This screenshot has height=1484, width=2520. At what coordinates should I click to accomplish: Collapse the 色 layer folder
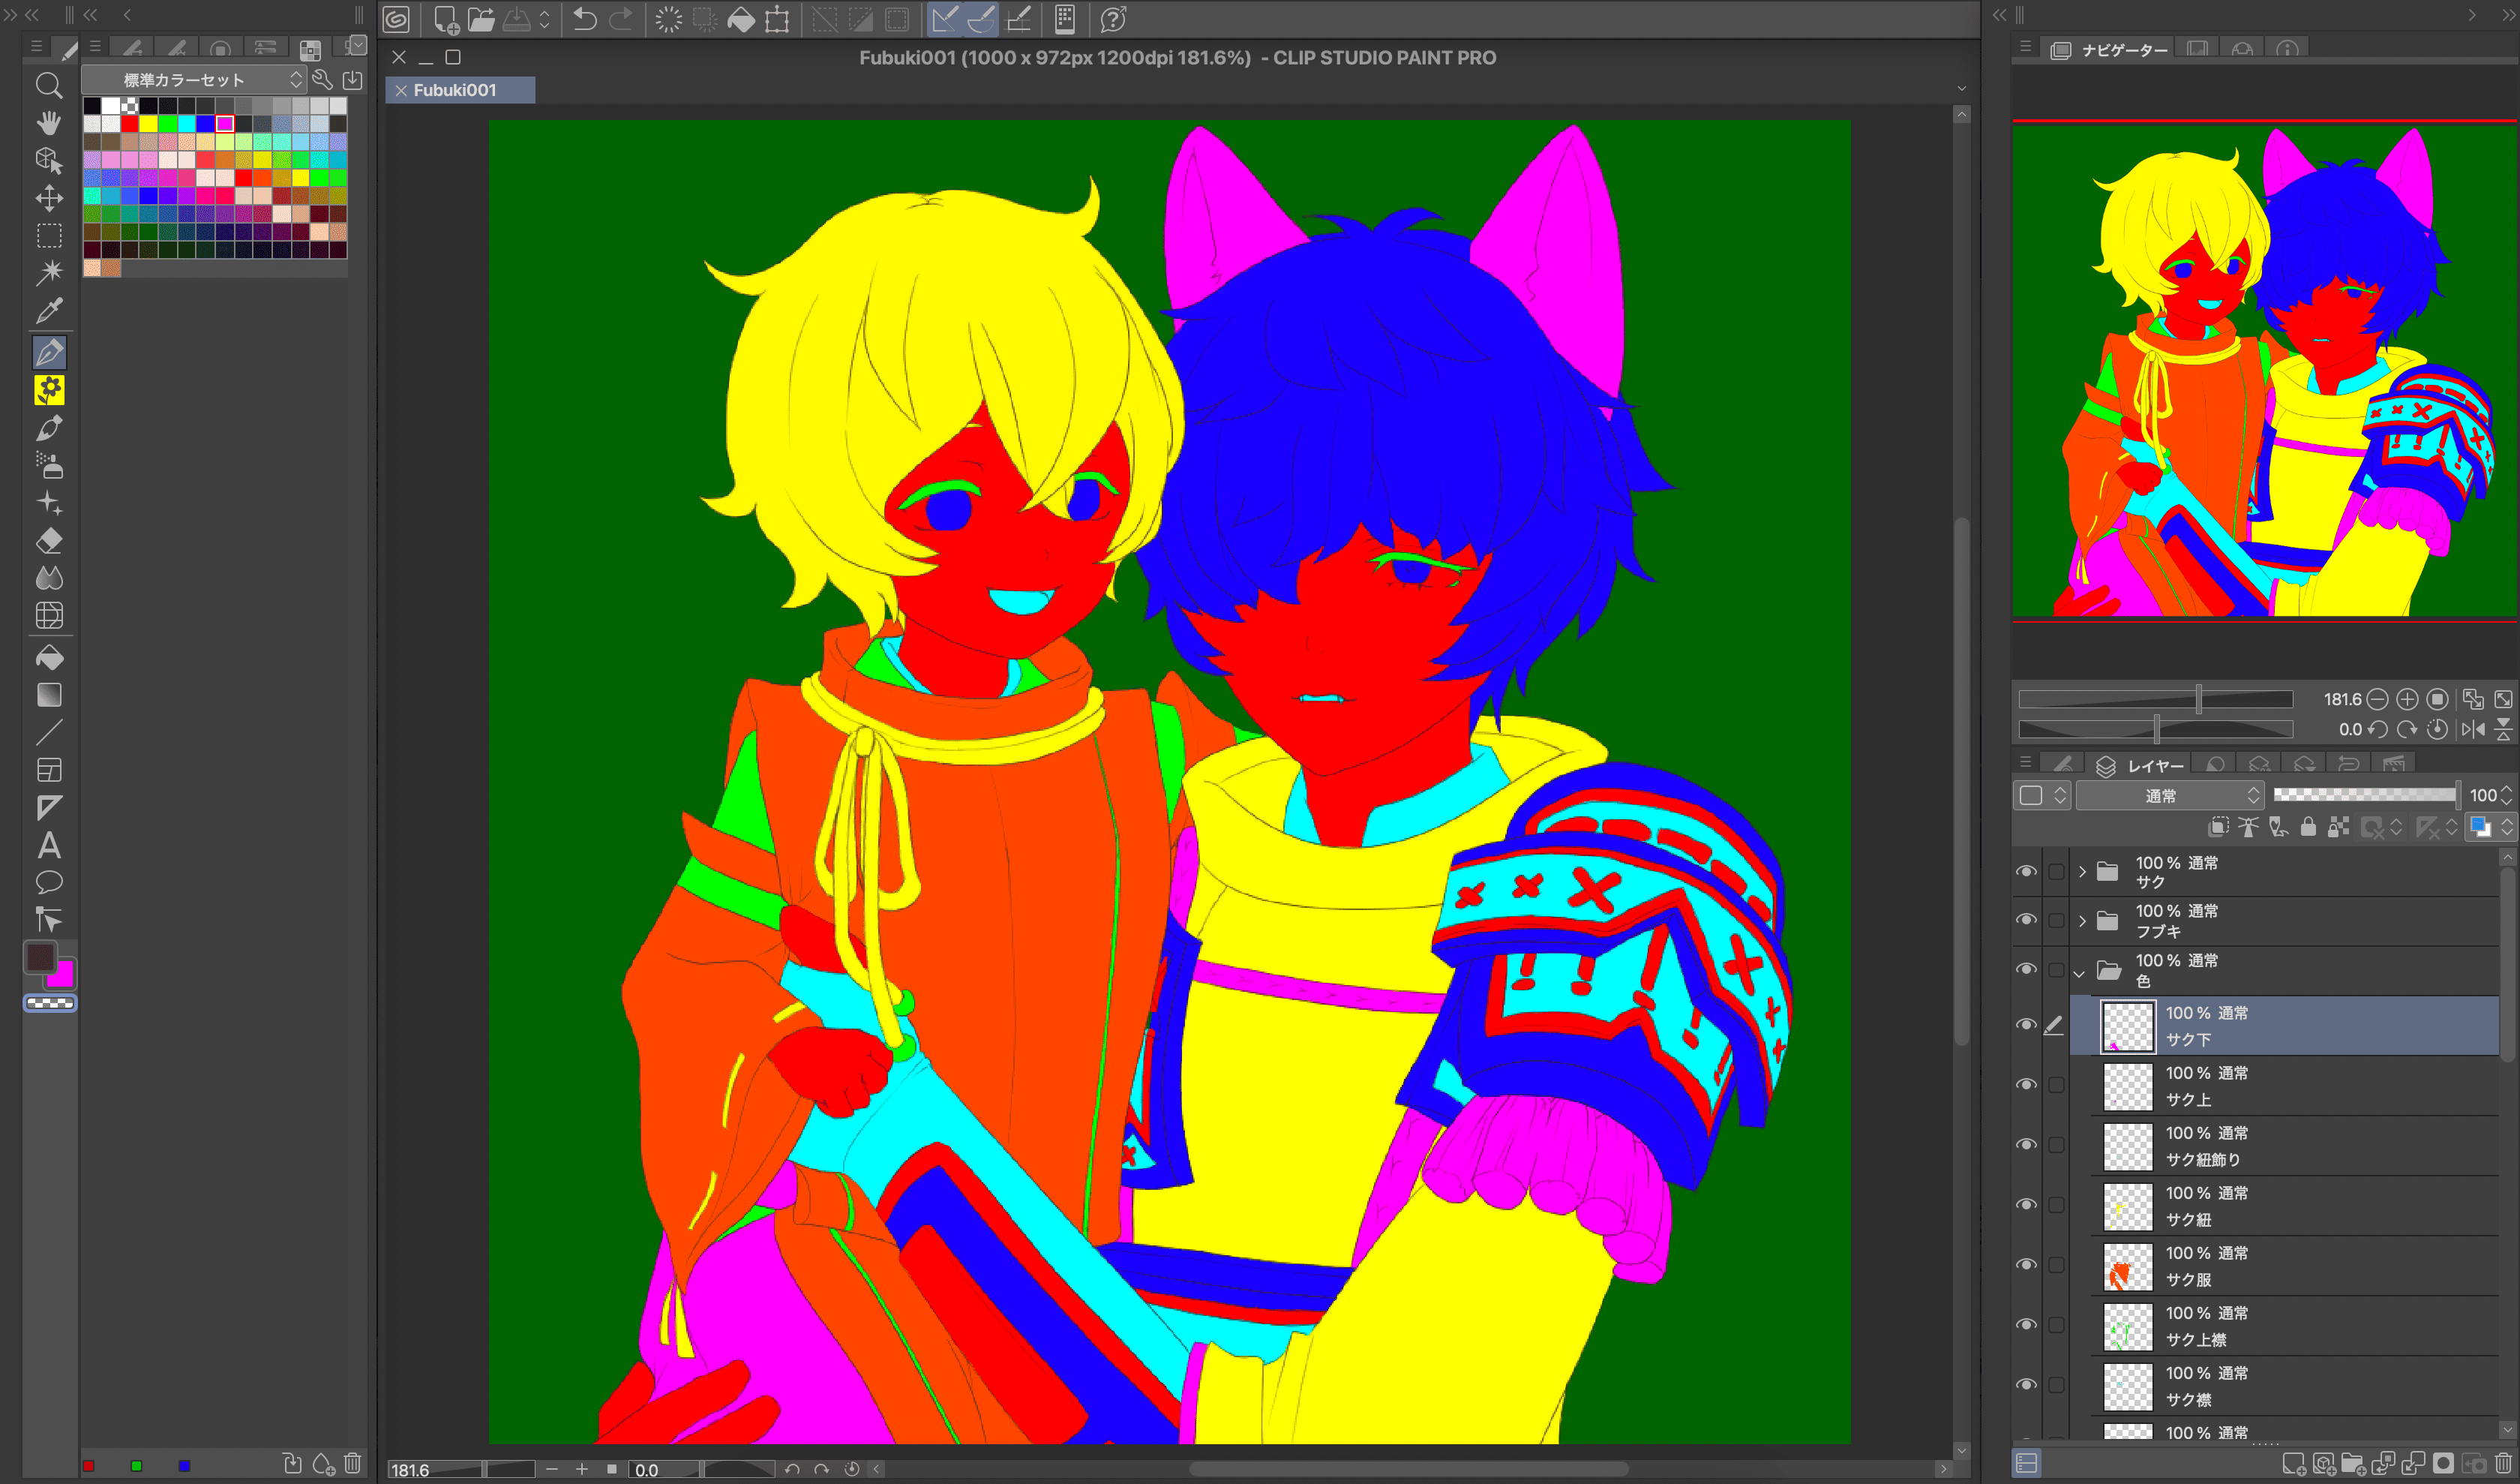pos(2080,972)
